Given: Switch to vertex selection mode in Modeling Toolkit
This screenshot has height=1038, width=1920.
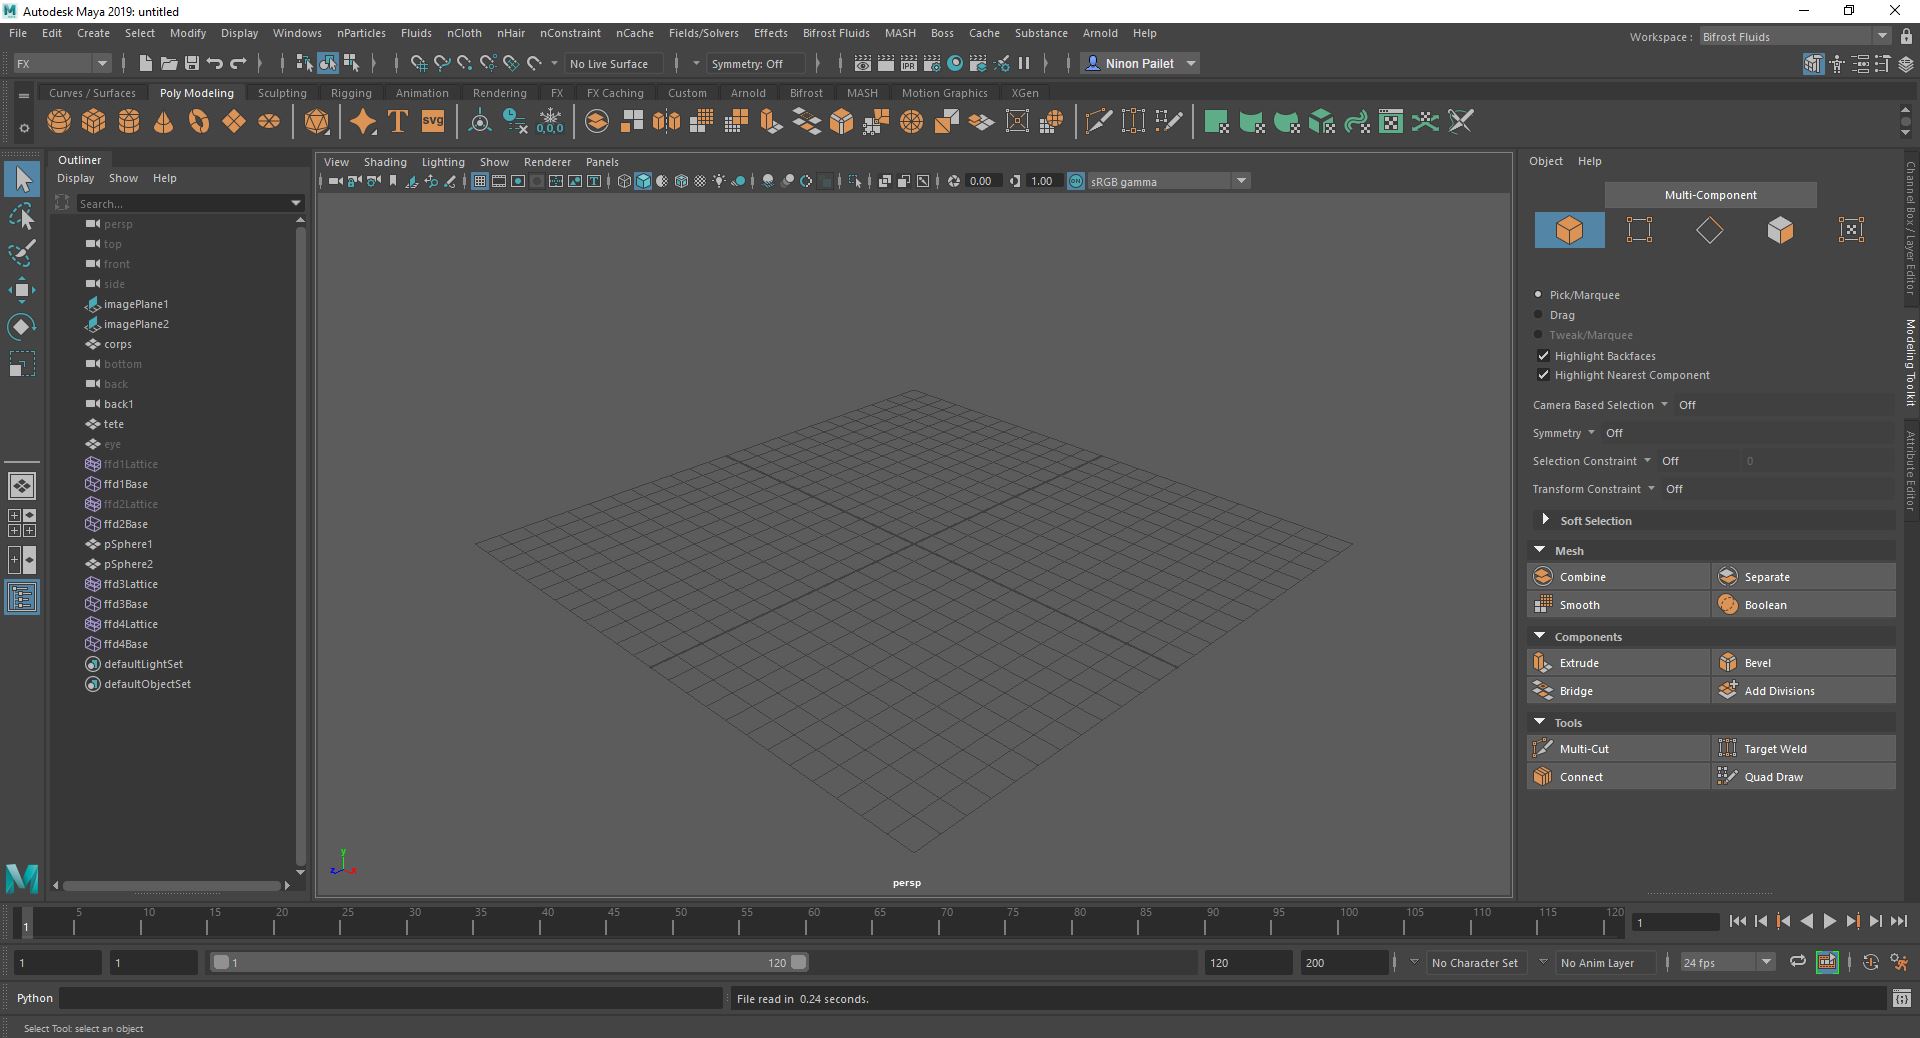Looking at the screenshot, I should click(1639, 230).
